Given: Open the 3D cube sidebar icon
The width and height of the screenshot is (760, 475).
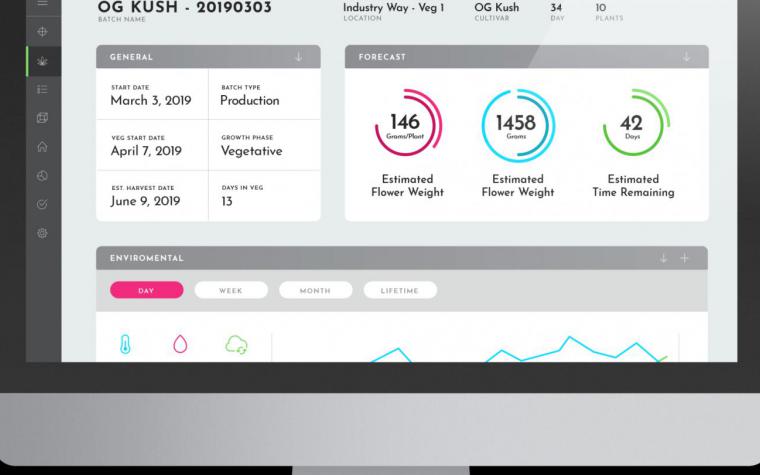Looking at the screenshot, I should 42,118.
